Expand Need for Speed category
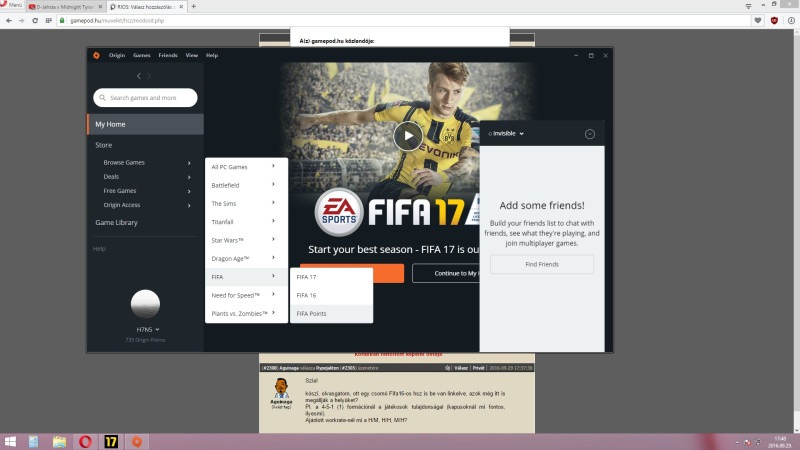The image size is (800, 450). pos(246,295)
